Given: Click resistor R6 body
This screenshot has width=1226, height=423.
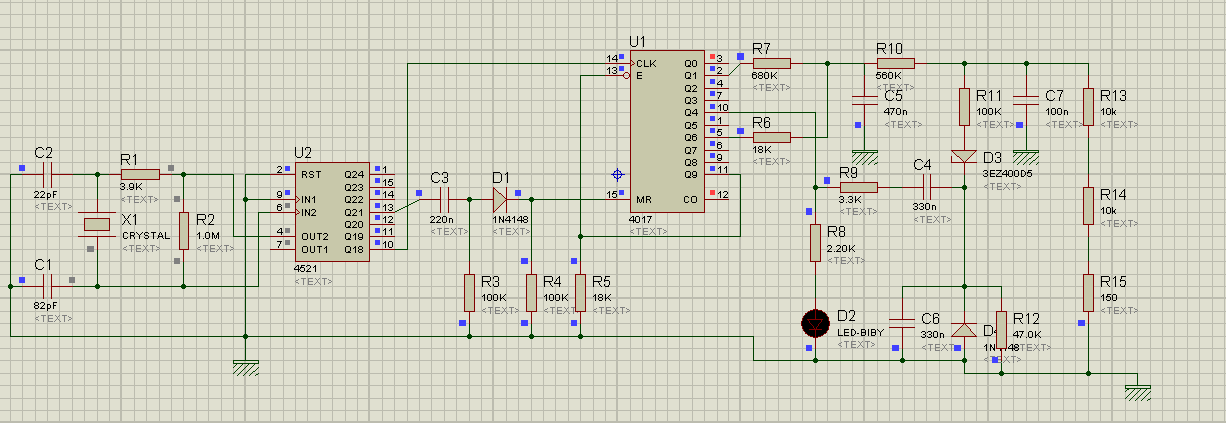Looking at the screenshot, I should click(x=770, y=137).
